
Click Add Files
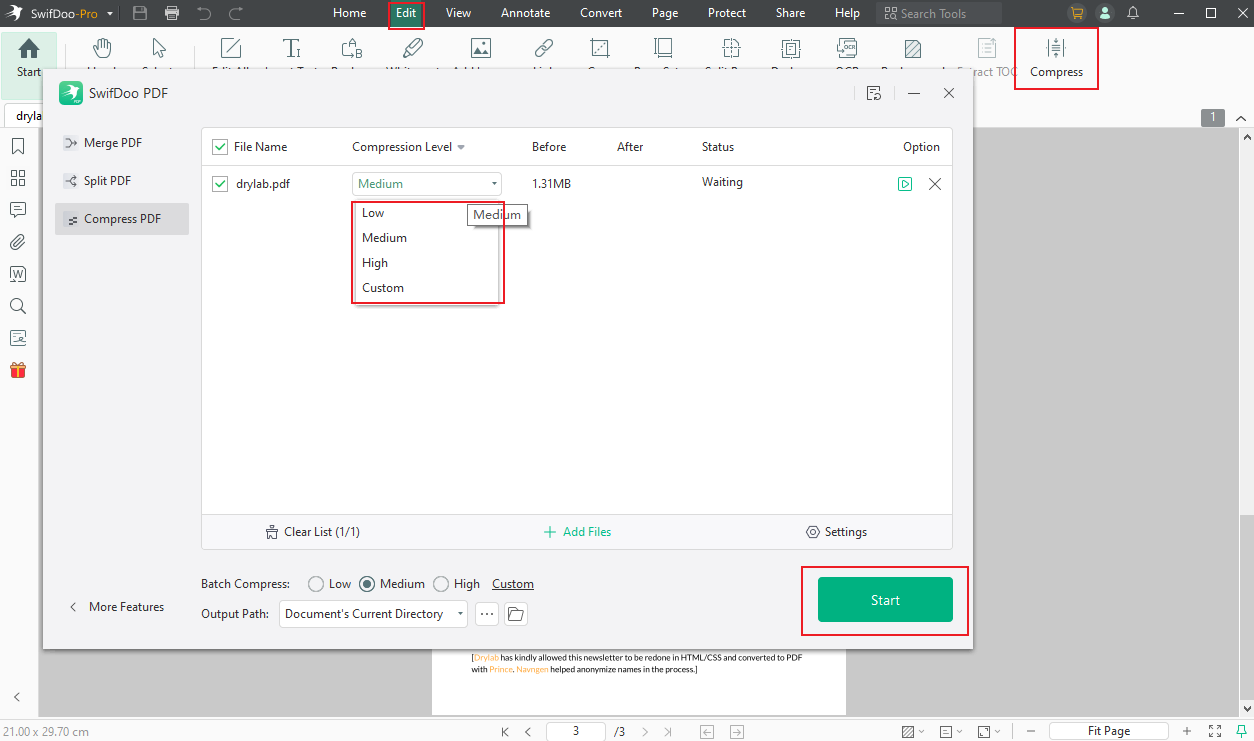pos(578,532)
